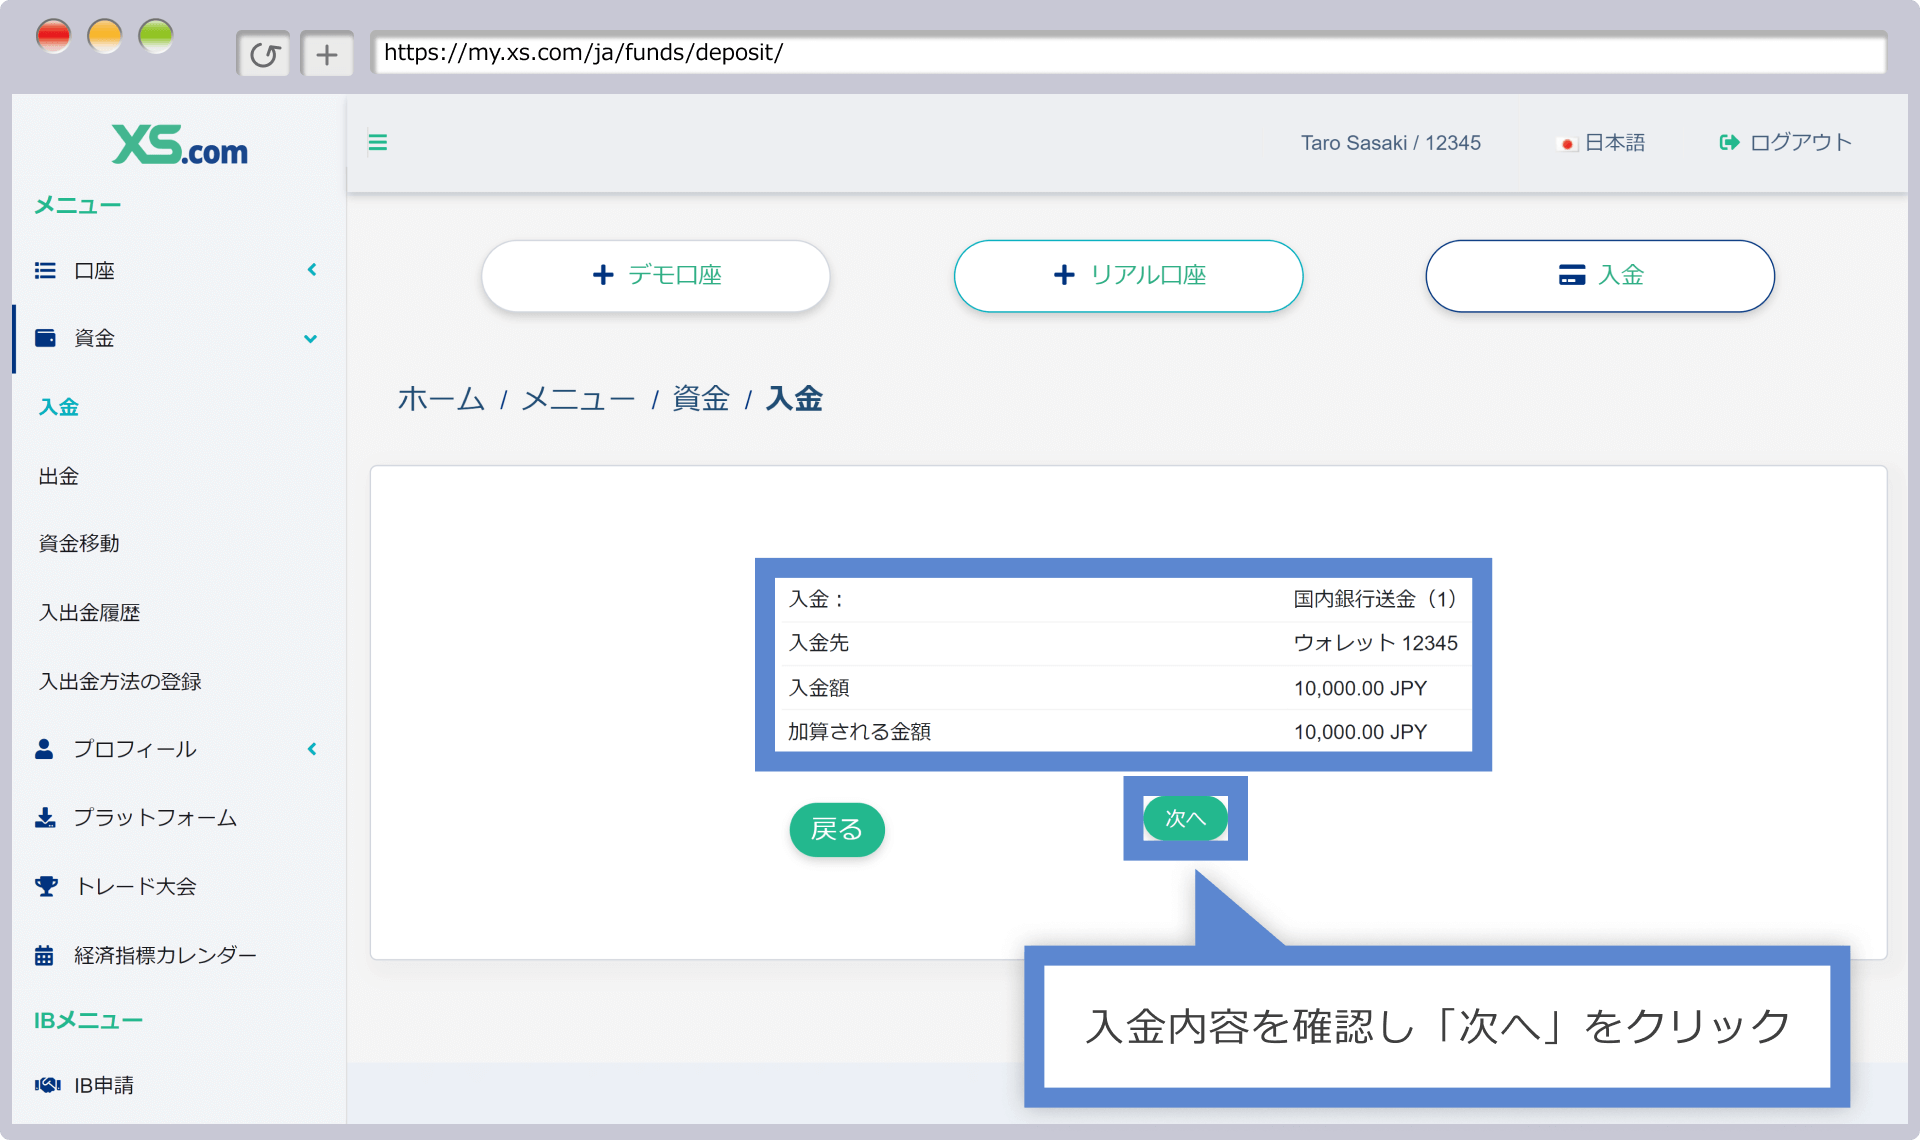Screen dimensions: 1920x1140
Task: Open 入出金方法の登録 in the sidebar
Action: point(120,681)
